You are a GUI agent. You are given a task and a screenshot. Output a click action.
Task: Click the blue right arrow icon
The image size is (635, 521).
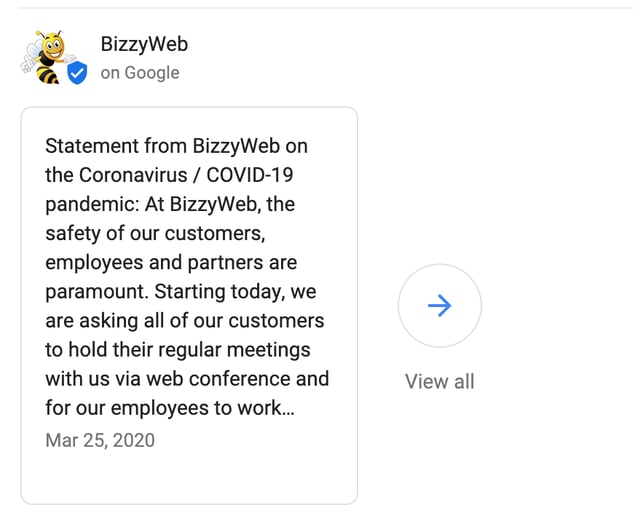[440, 306]
